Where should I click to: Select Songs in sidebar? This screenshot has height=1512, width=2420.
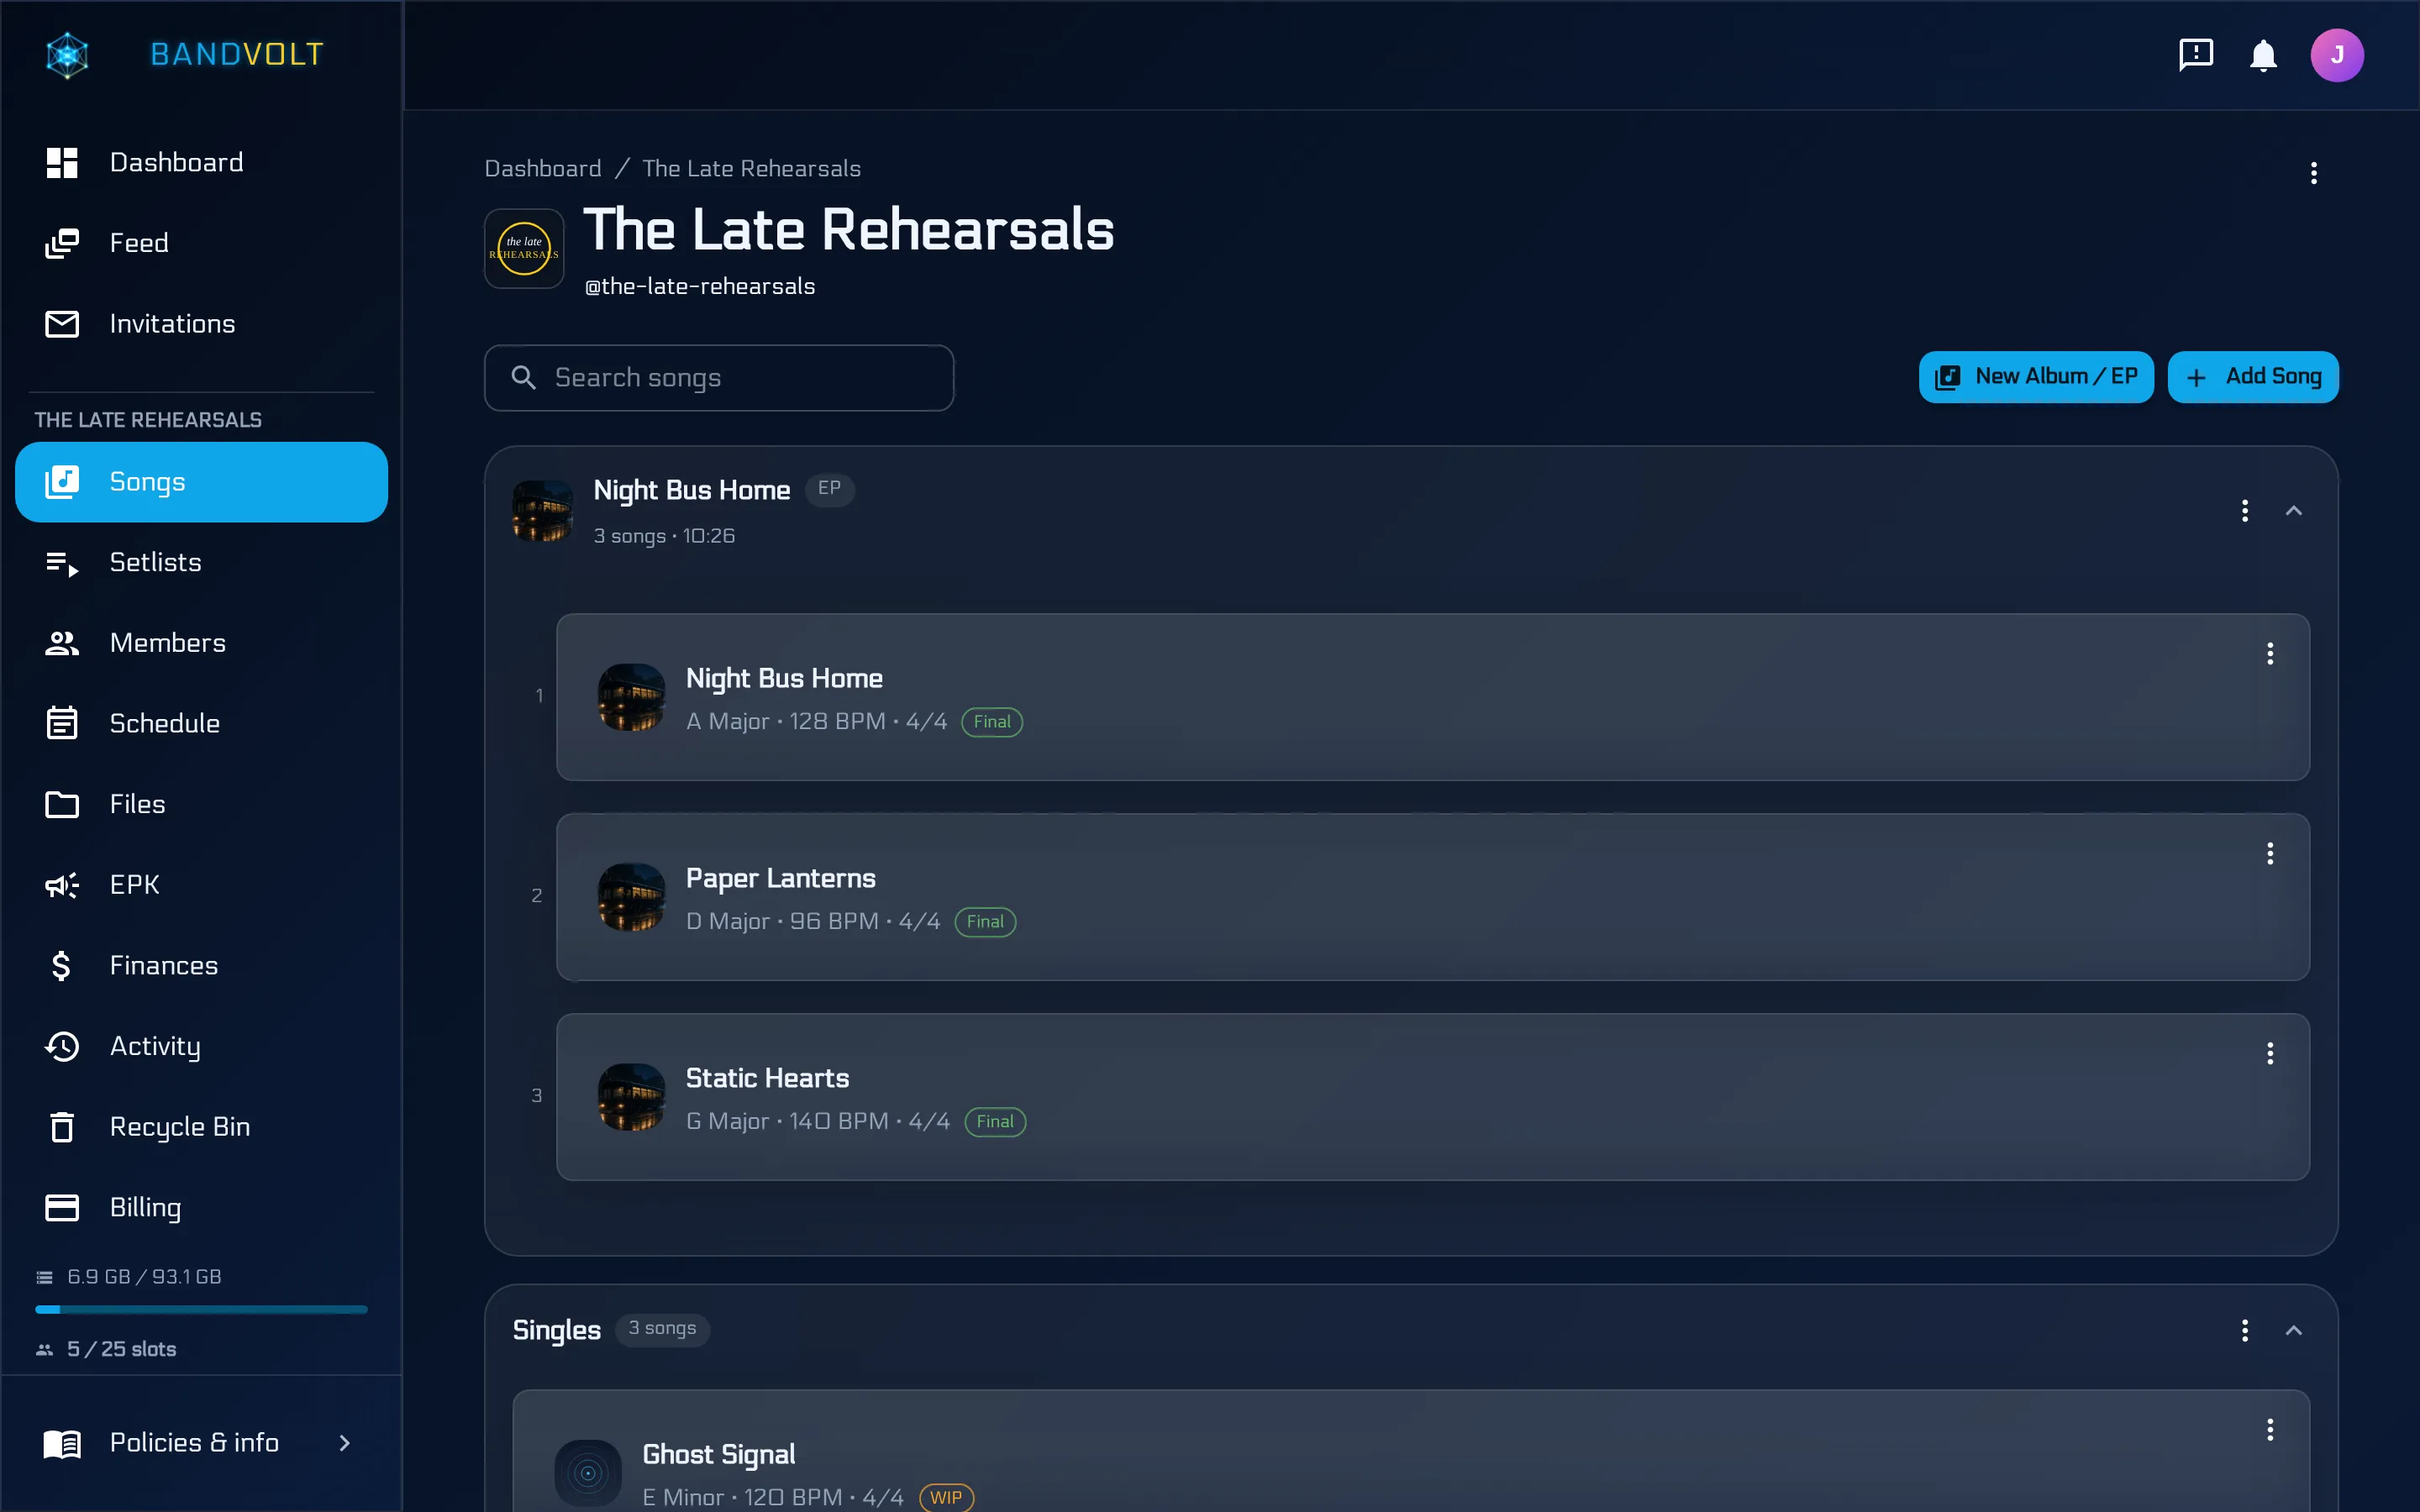click(x=201, y=482)
